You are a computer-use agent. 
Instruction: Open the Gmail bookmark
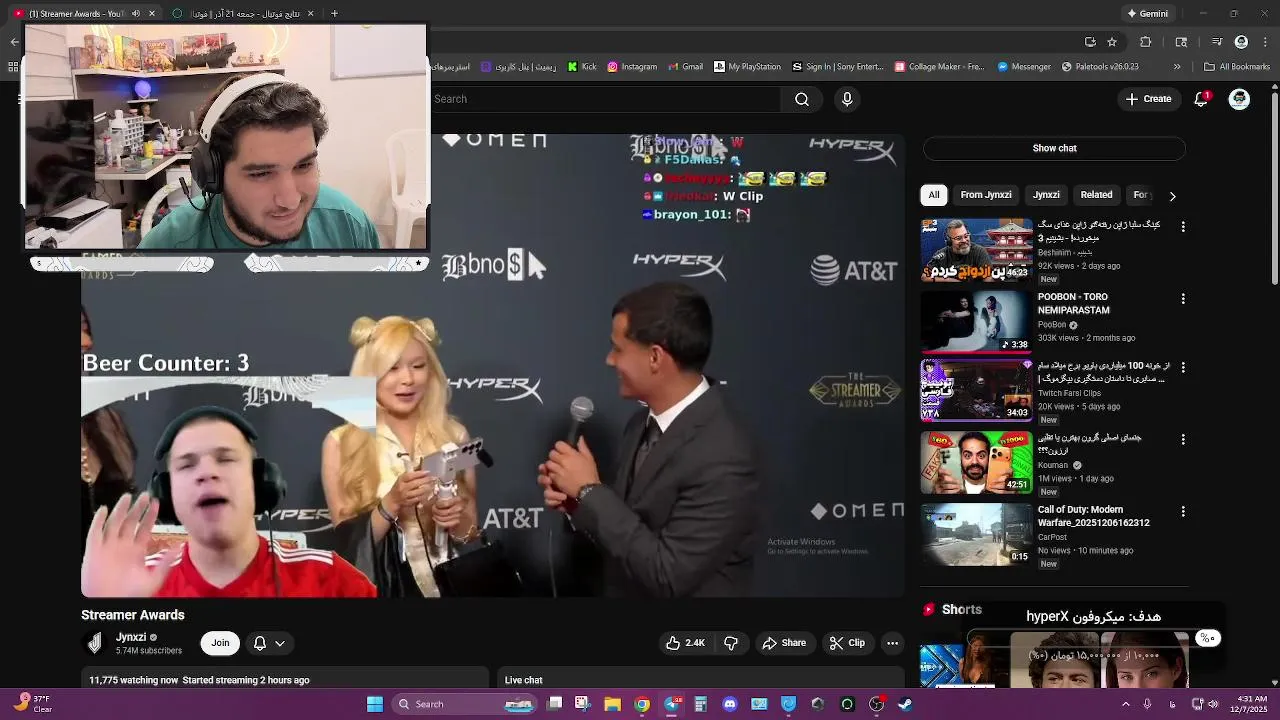tap(685, 67)
